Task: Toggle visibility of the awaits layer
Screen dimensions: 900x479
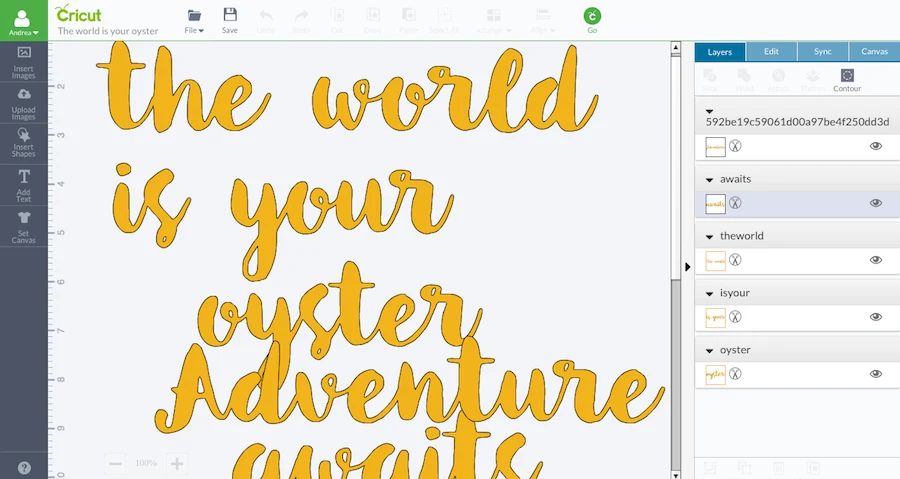Action: 876,203
